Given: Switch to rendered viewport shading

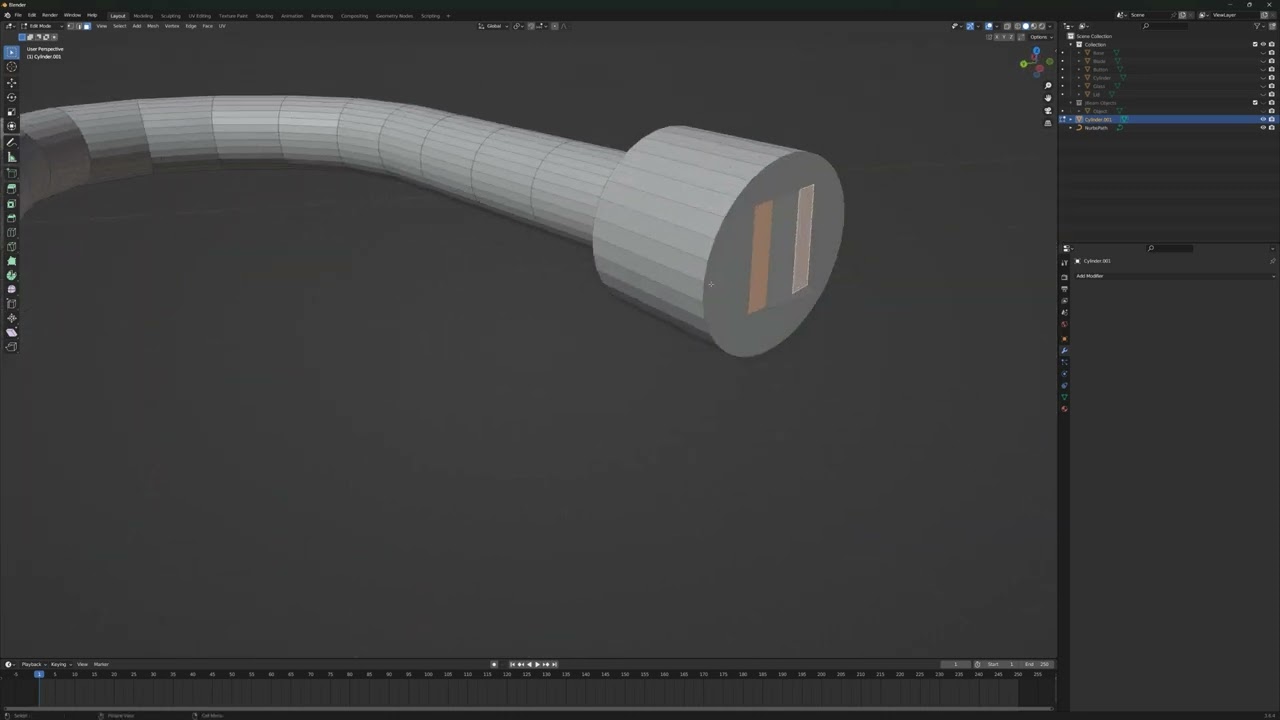Looking at the screenshot, I should [x=1041, y=26].
